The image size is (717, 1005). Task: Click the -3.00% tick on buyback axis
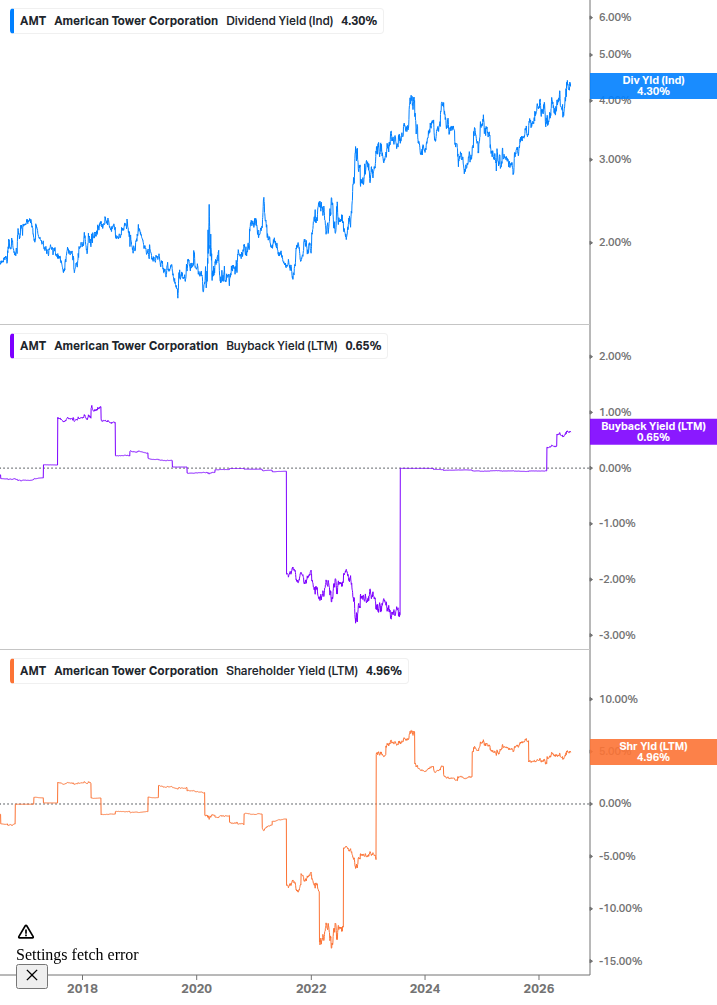[617, 635]
